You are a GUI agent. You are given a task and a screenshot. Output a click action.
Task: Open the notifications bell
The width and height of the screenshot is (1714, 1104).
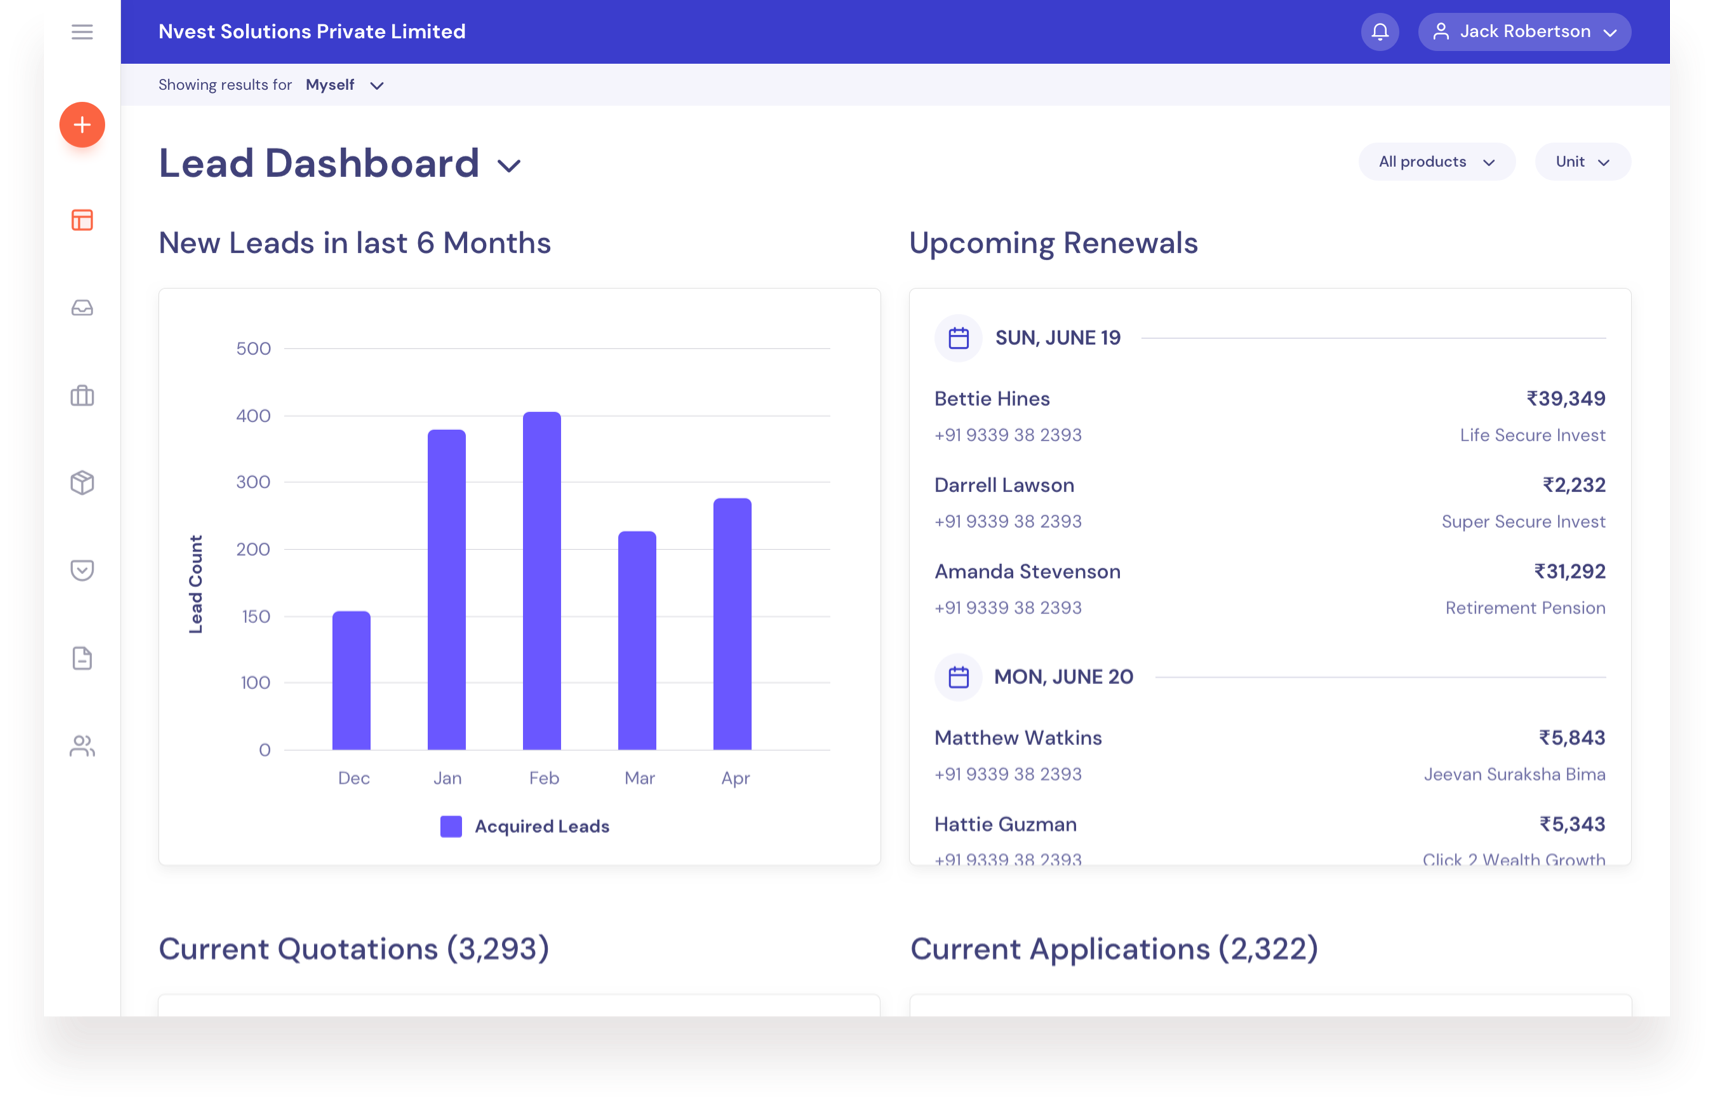[x=1380, y=32]
